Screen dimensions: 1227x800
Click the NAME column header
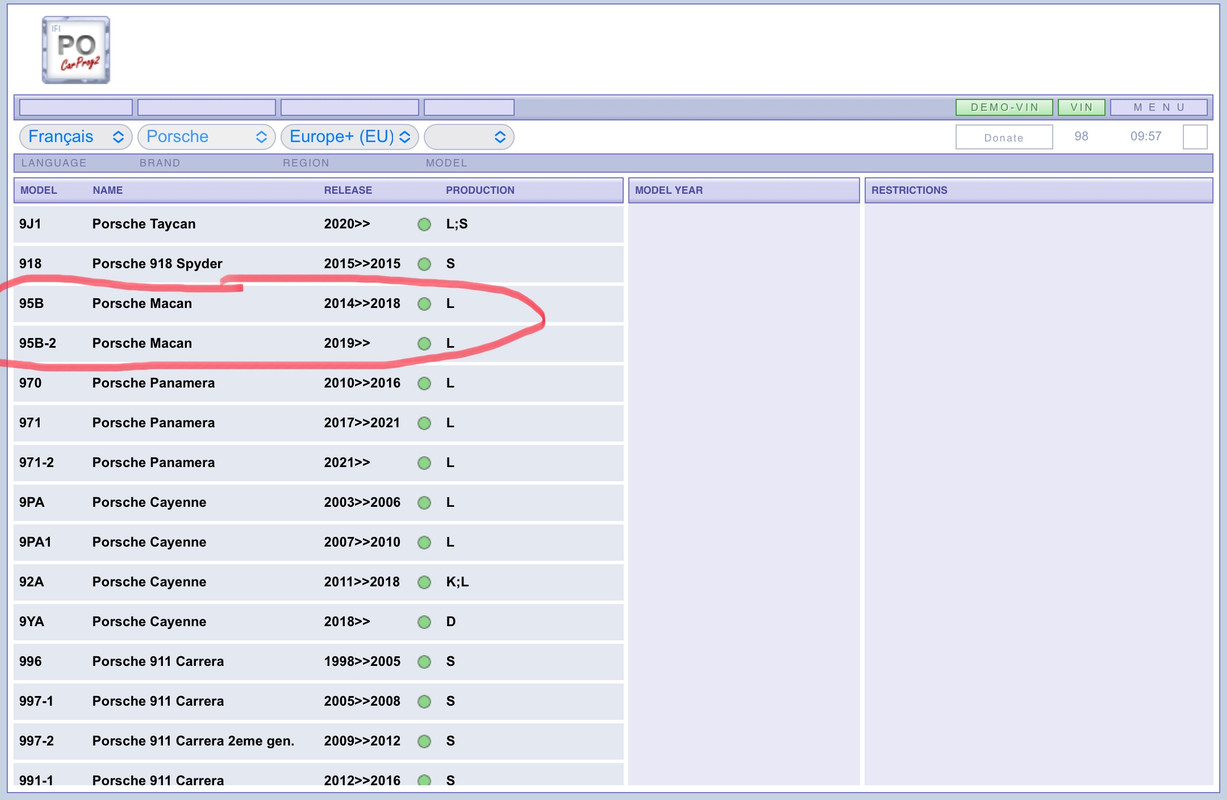108,190
